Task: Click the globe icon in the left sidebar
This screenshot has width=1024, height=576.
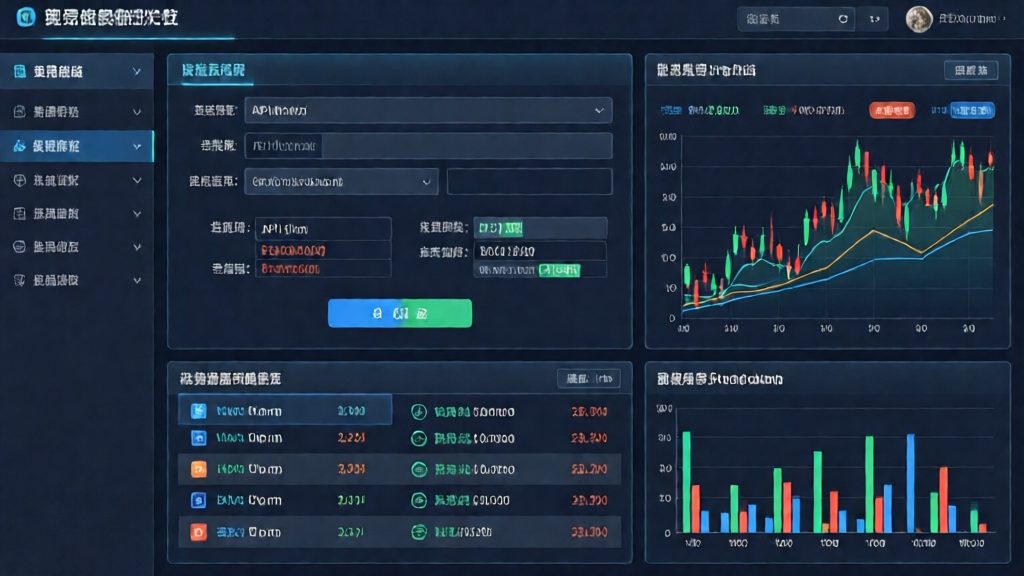Action: click(x=20, y=180)
